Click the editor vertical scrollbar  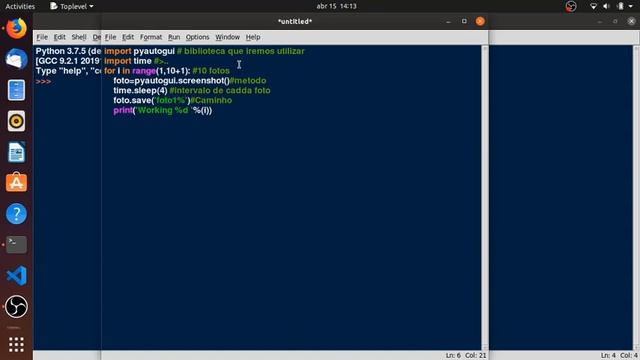tap(484, 197)
